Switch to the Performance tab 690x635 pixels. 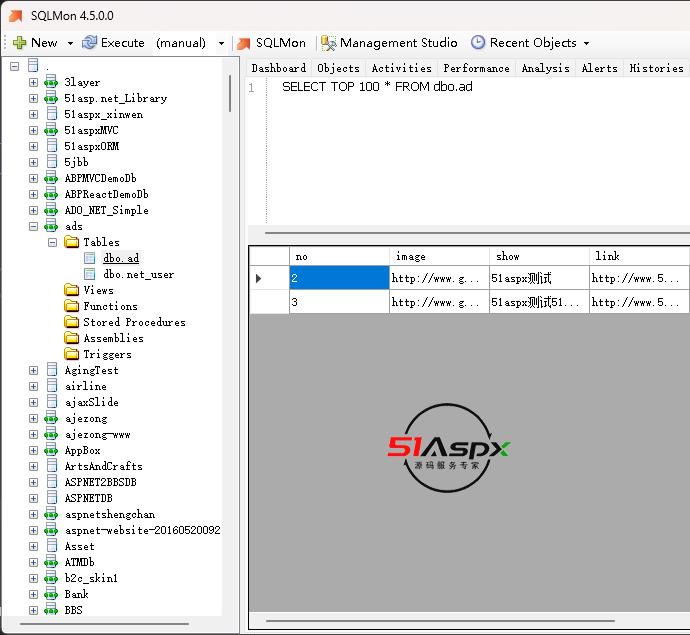[x=476, y=68]
